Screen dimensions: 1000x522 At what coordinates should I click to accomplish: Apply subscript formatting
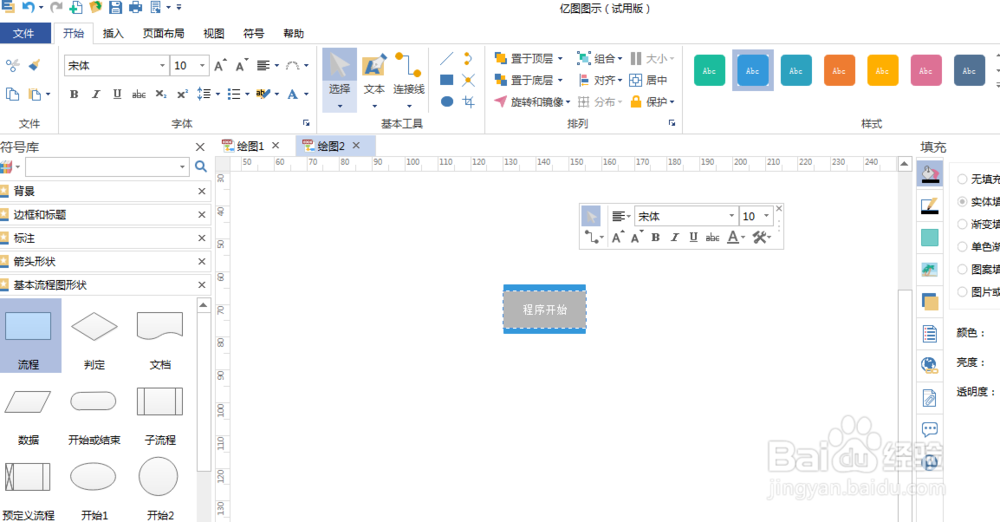point(161,94)
